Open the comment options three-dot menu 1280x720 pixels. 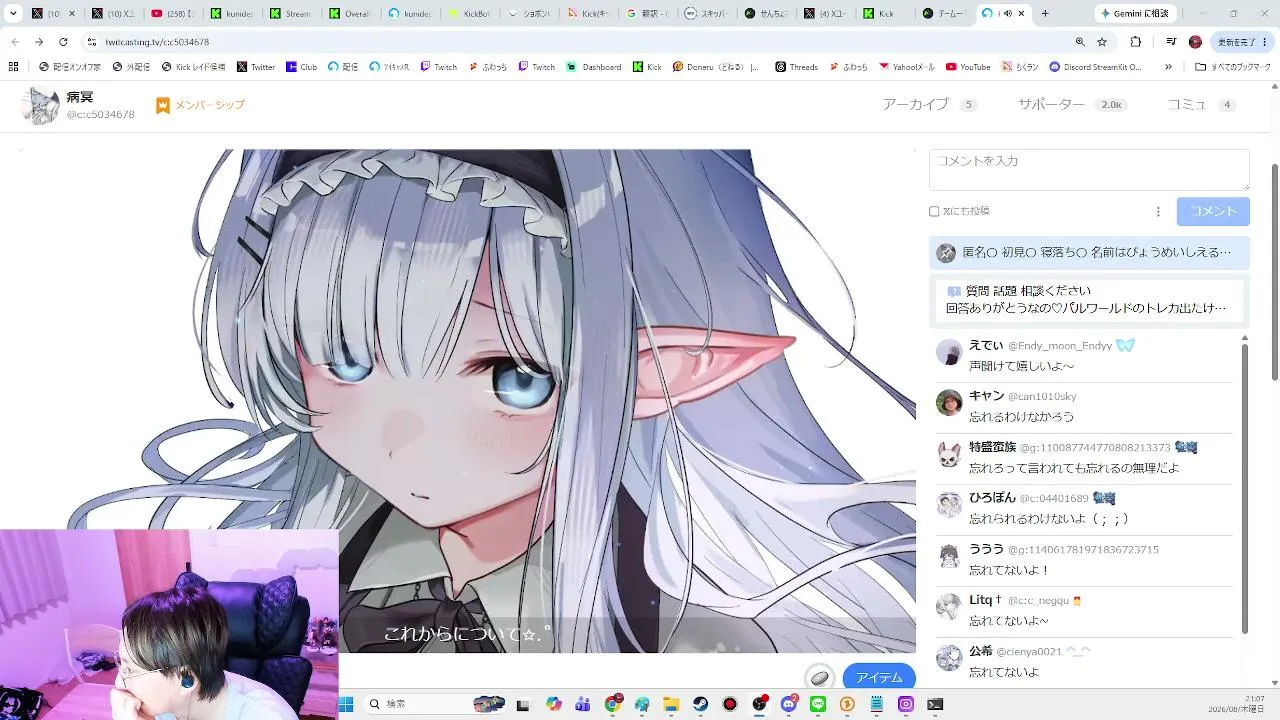(1158, 211)
